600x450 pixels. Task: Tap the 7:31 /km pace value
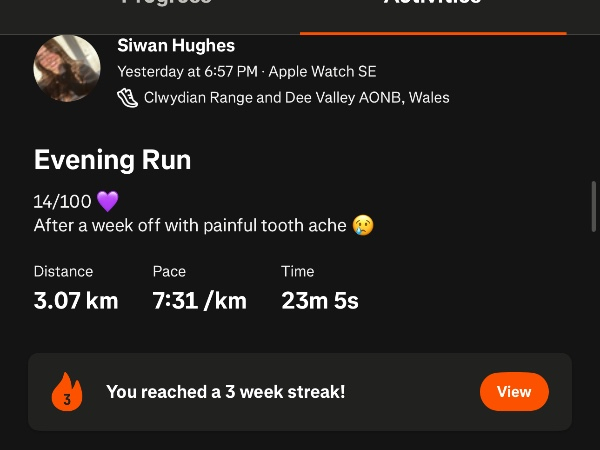199,300
